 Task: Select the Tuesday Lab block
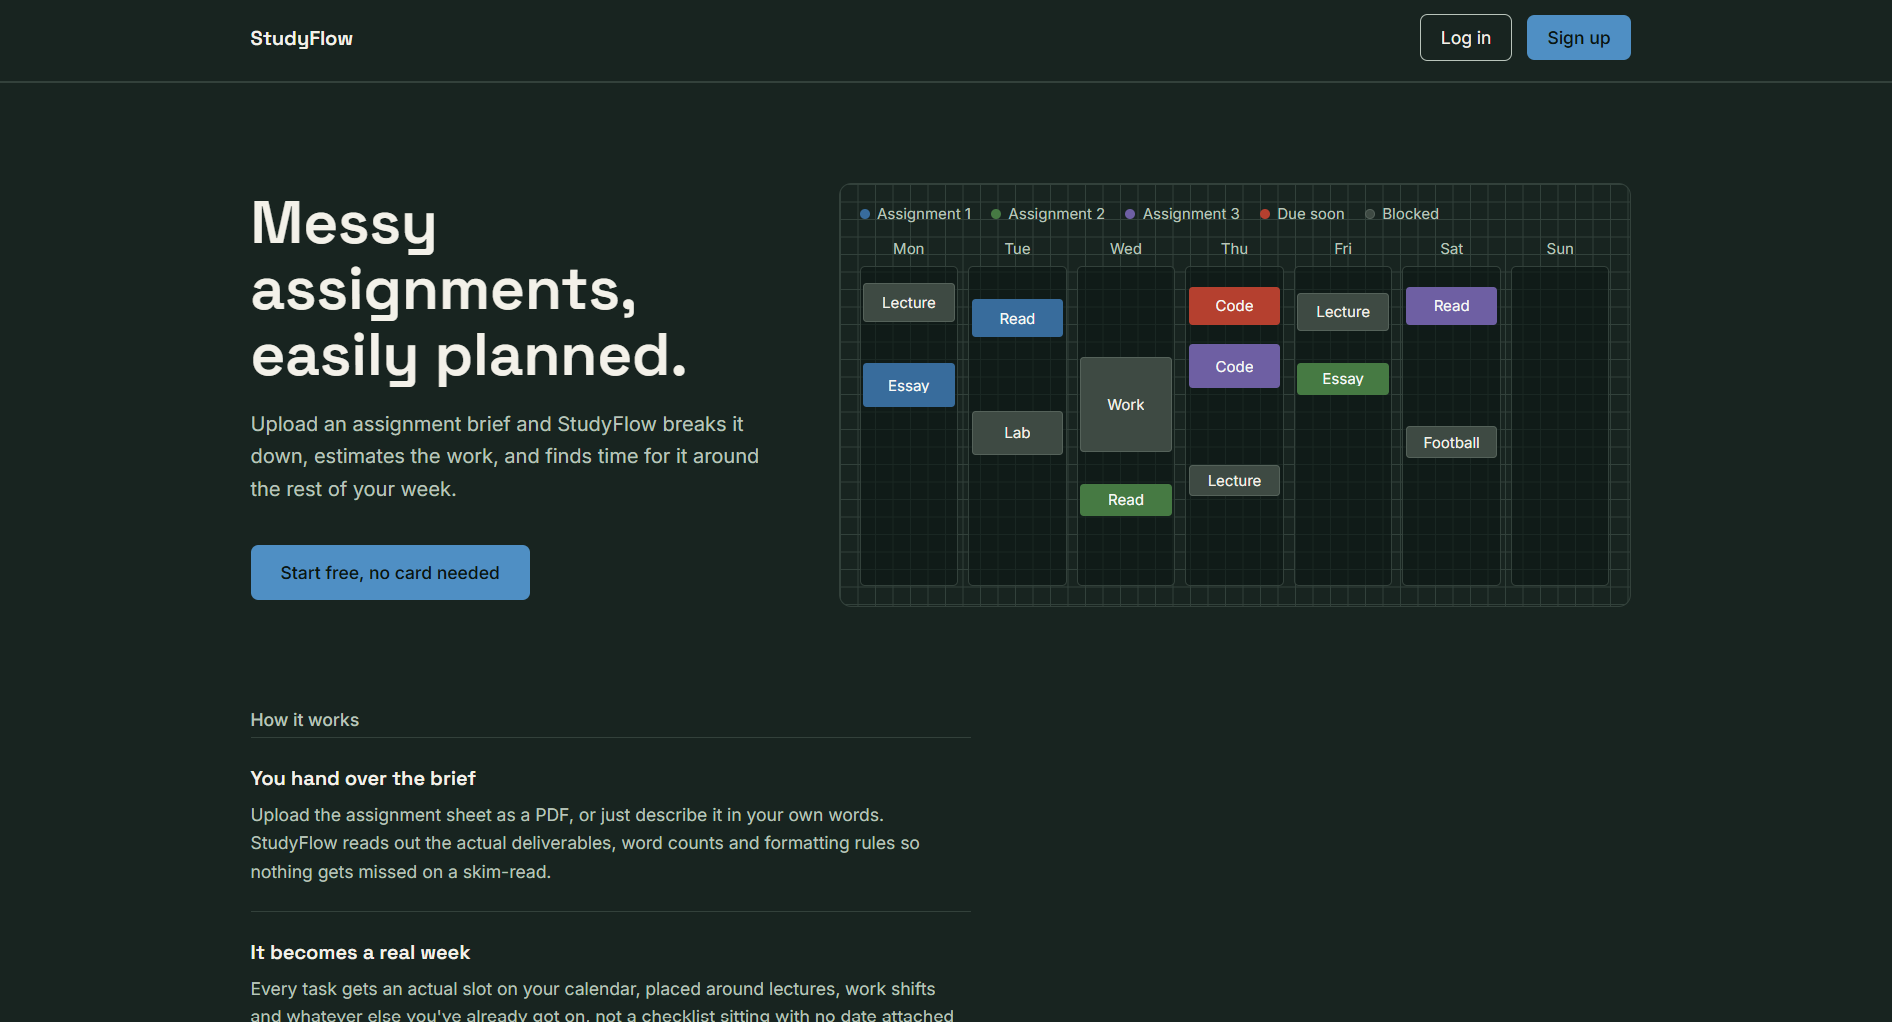(x=1017, y=433)
